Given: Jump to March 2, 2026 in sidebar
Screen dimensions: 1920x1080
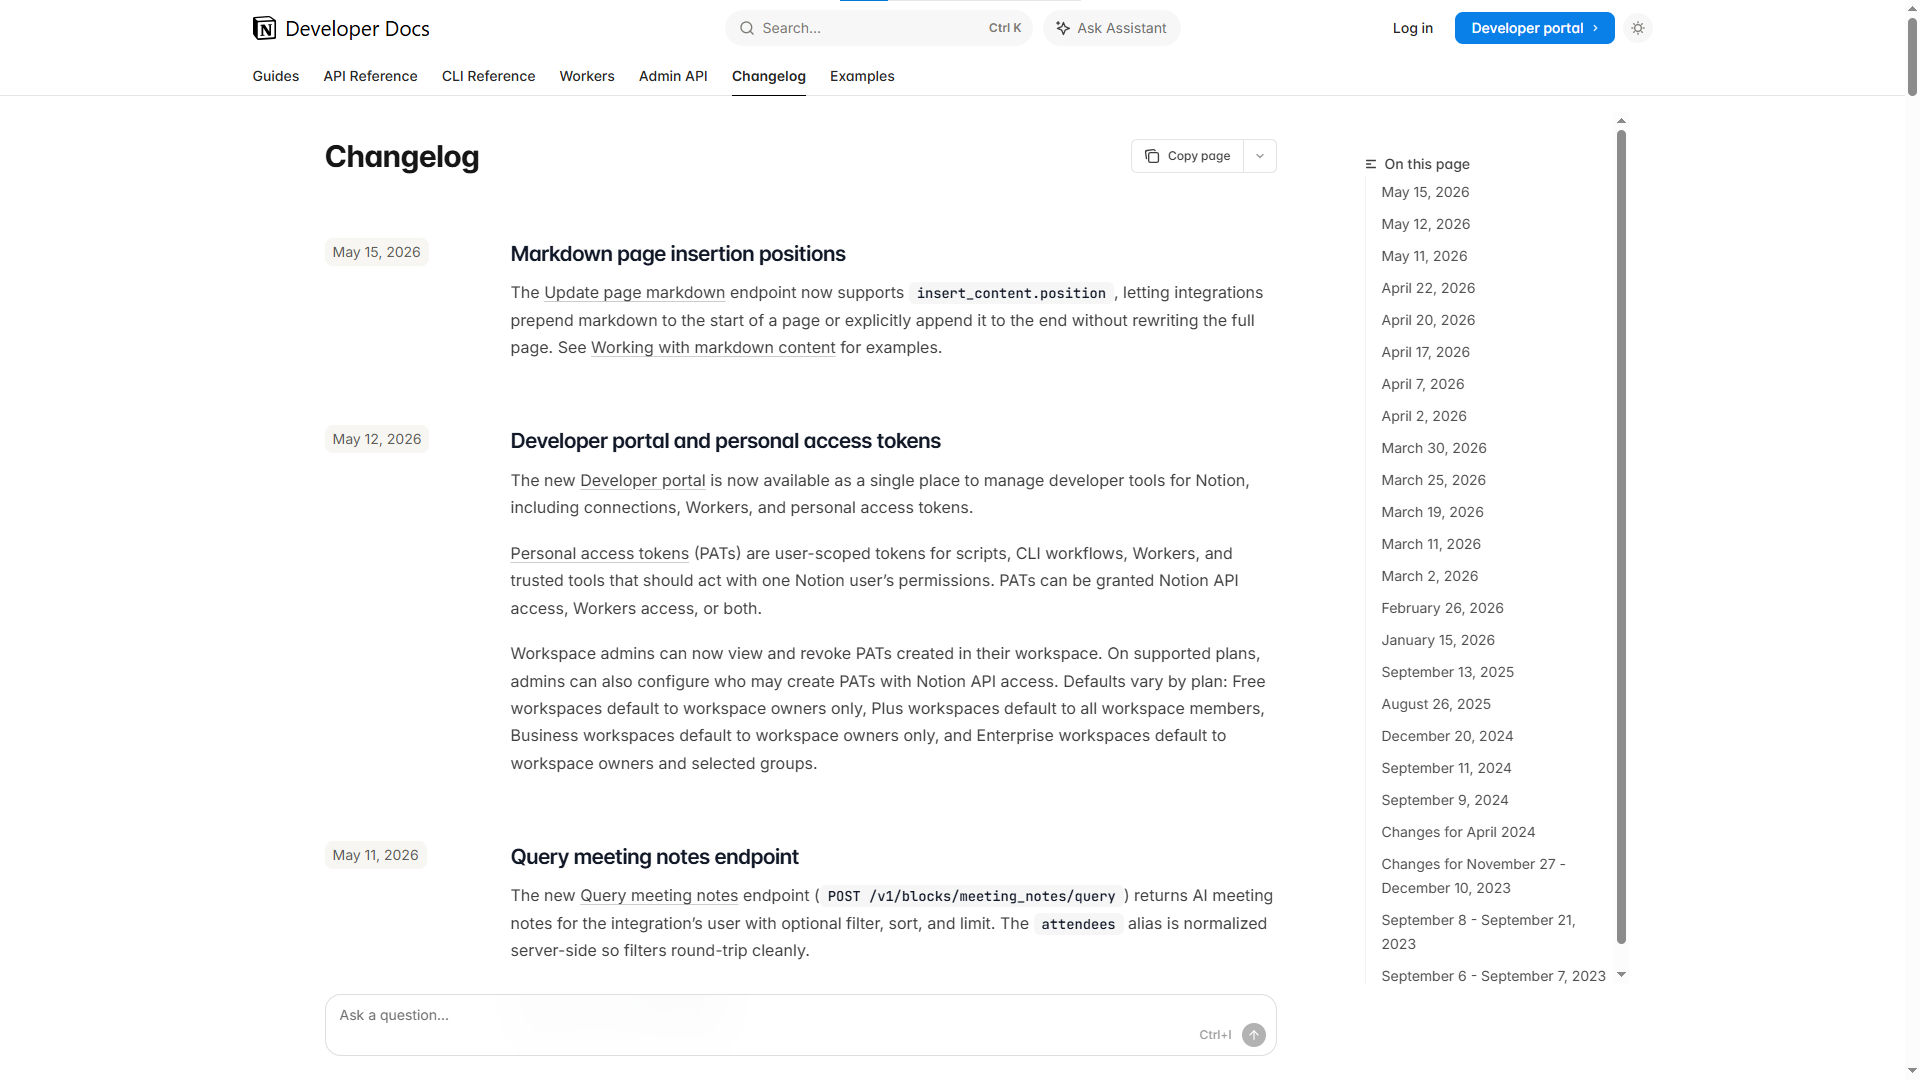Looking at the screenshot, I should [x=1429, y=576].
